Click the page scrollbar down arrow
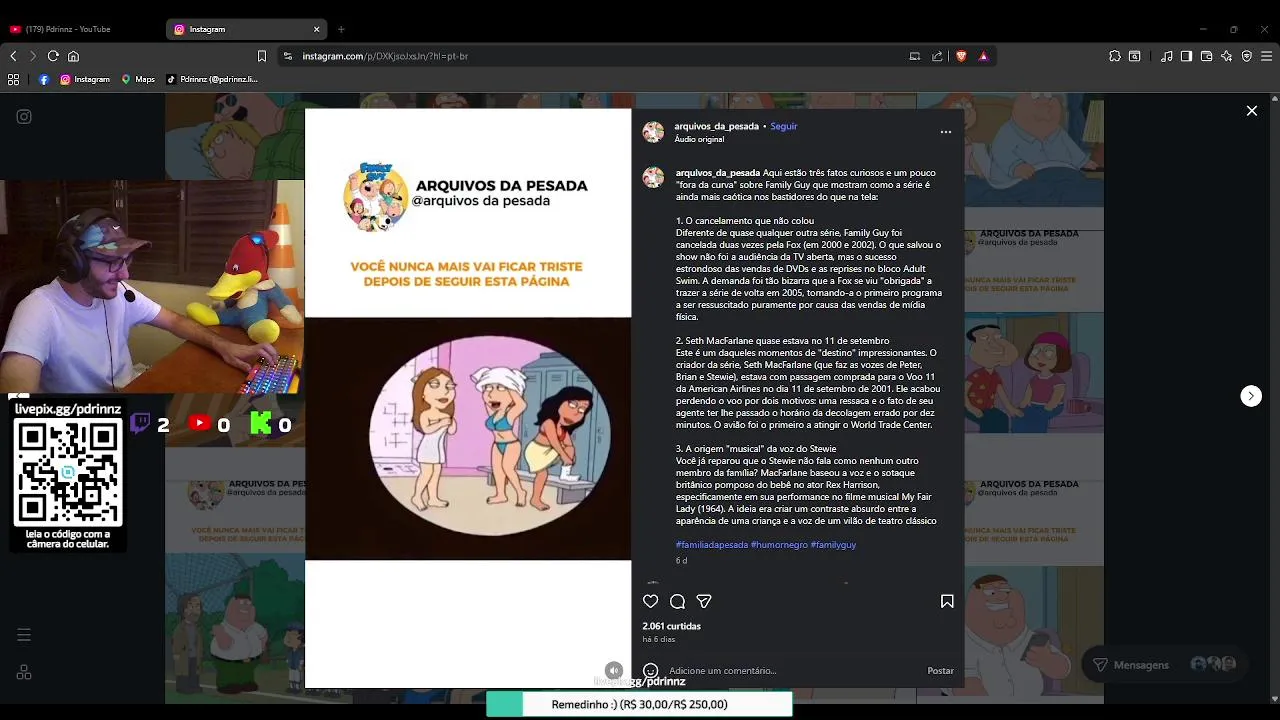 (1274, 699)
